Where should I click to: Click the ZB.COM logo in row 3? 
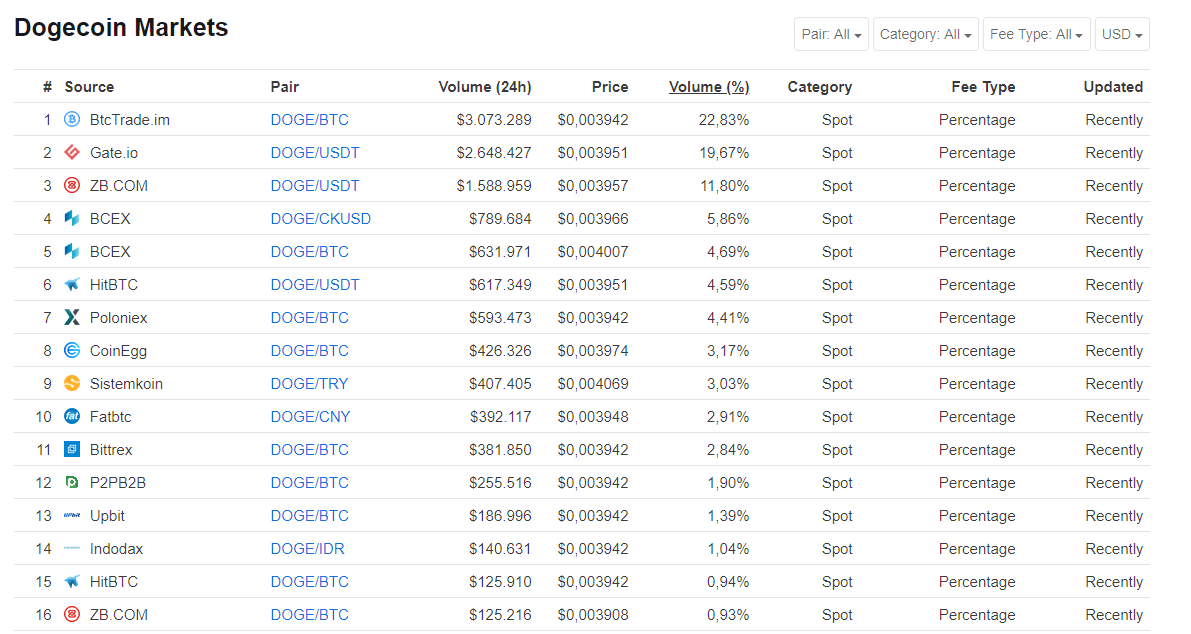click(x=72, y=185)
